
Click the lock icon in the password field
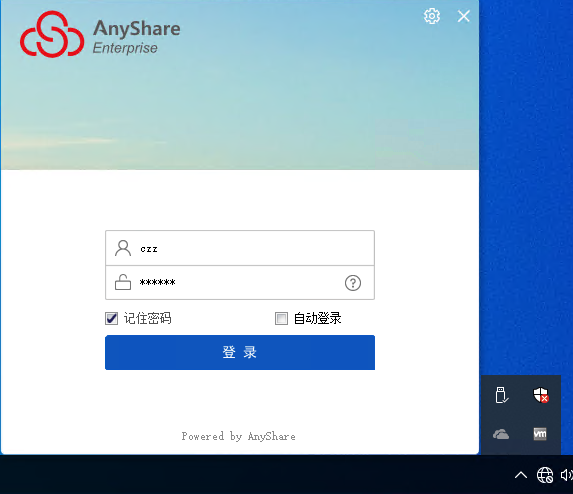[123, 282]
